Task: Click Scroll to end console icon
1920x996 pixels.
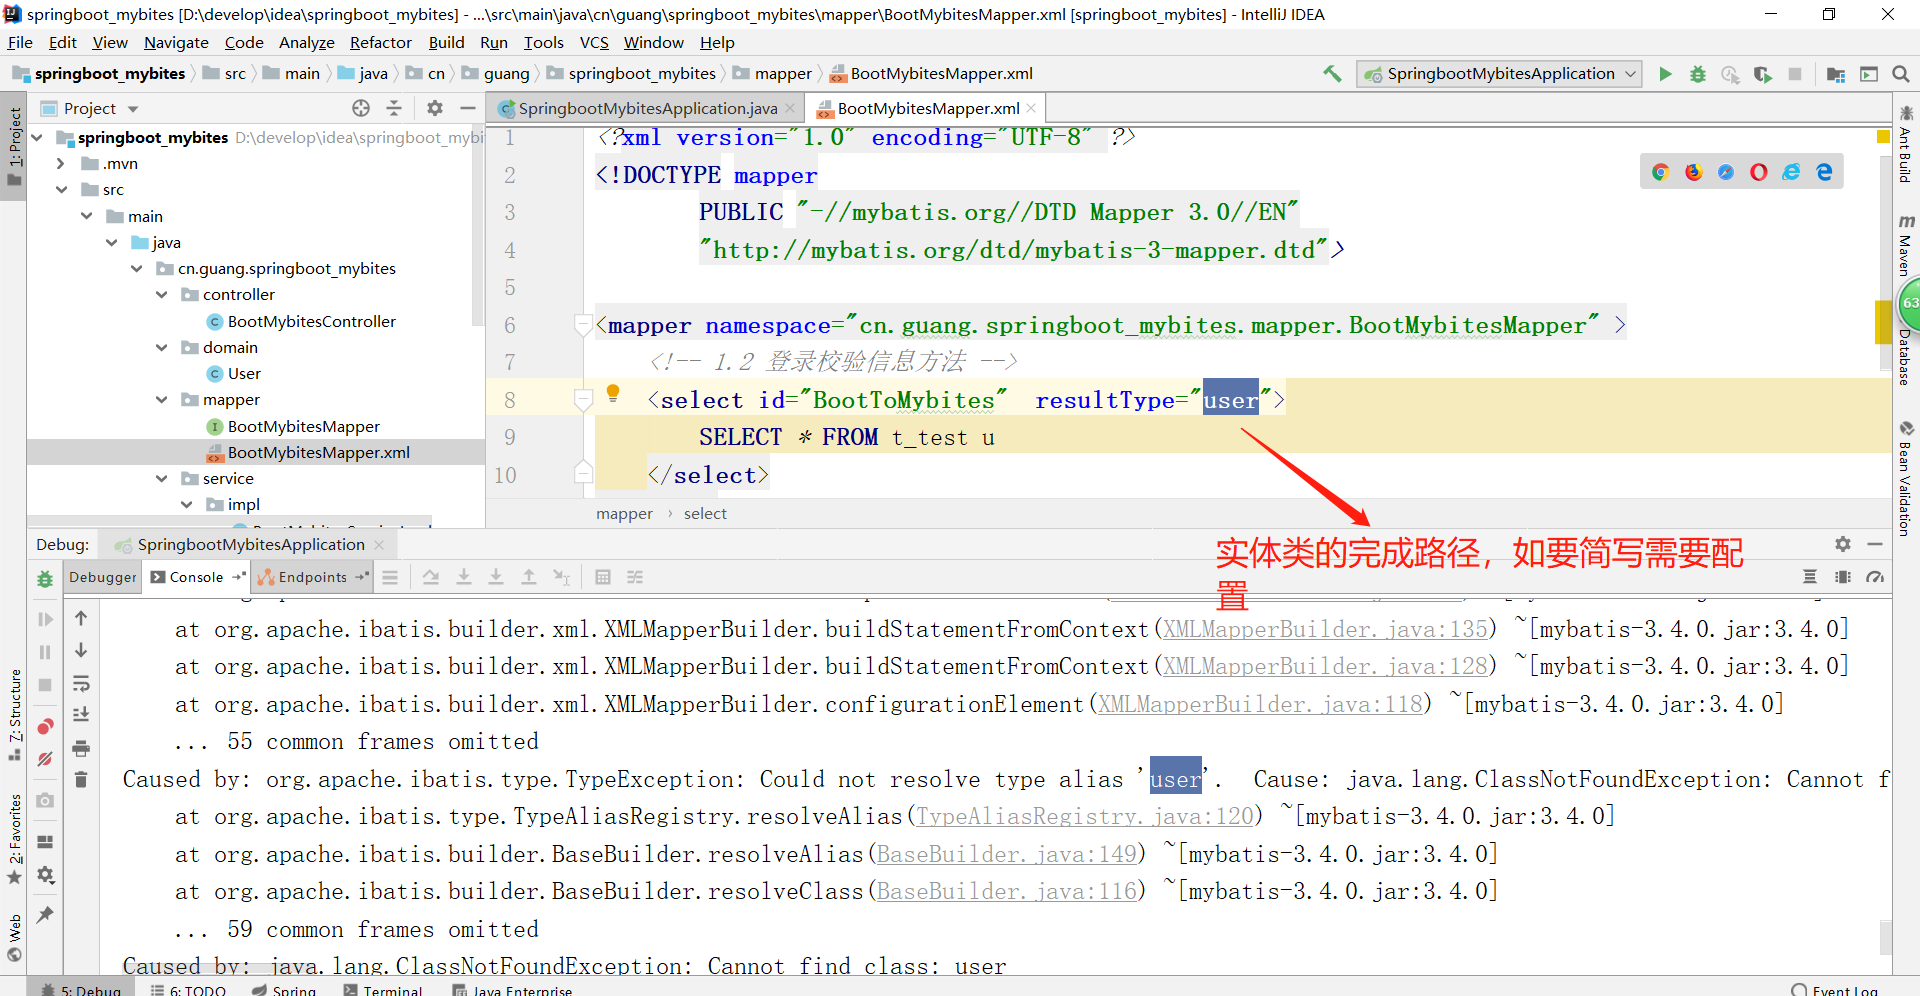Action: pyautogui.click(x=81, y=716)
